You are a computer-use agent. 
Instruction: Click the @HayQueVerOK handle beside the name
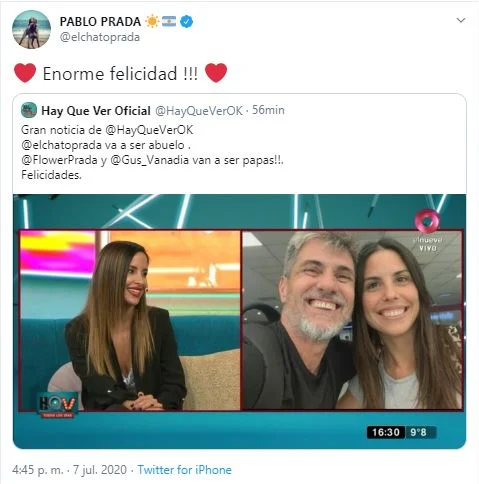tap(199, 111)
